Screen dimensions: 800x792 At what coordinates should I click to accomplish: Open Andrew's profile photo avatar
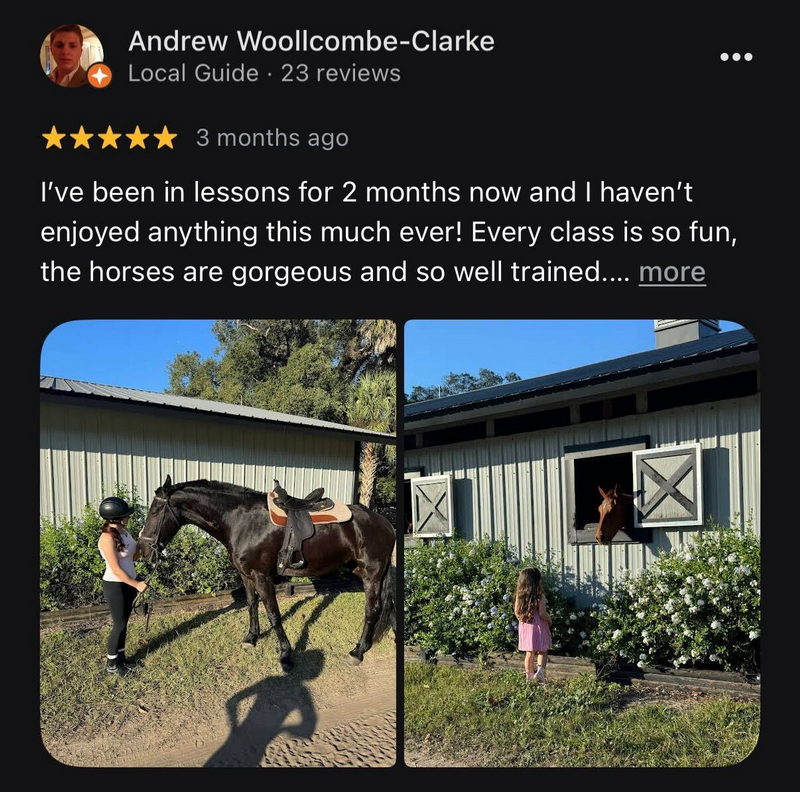click(71, 56)
